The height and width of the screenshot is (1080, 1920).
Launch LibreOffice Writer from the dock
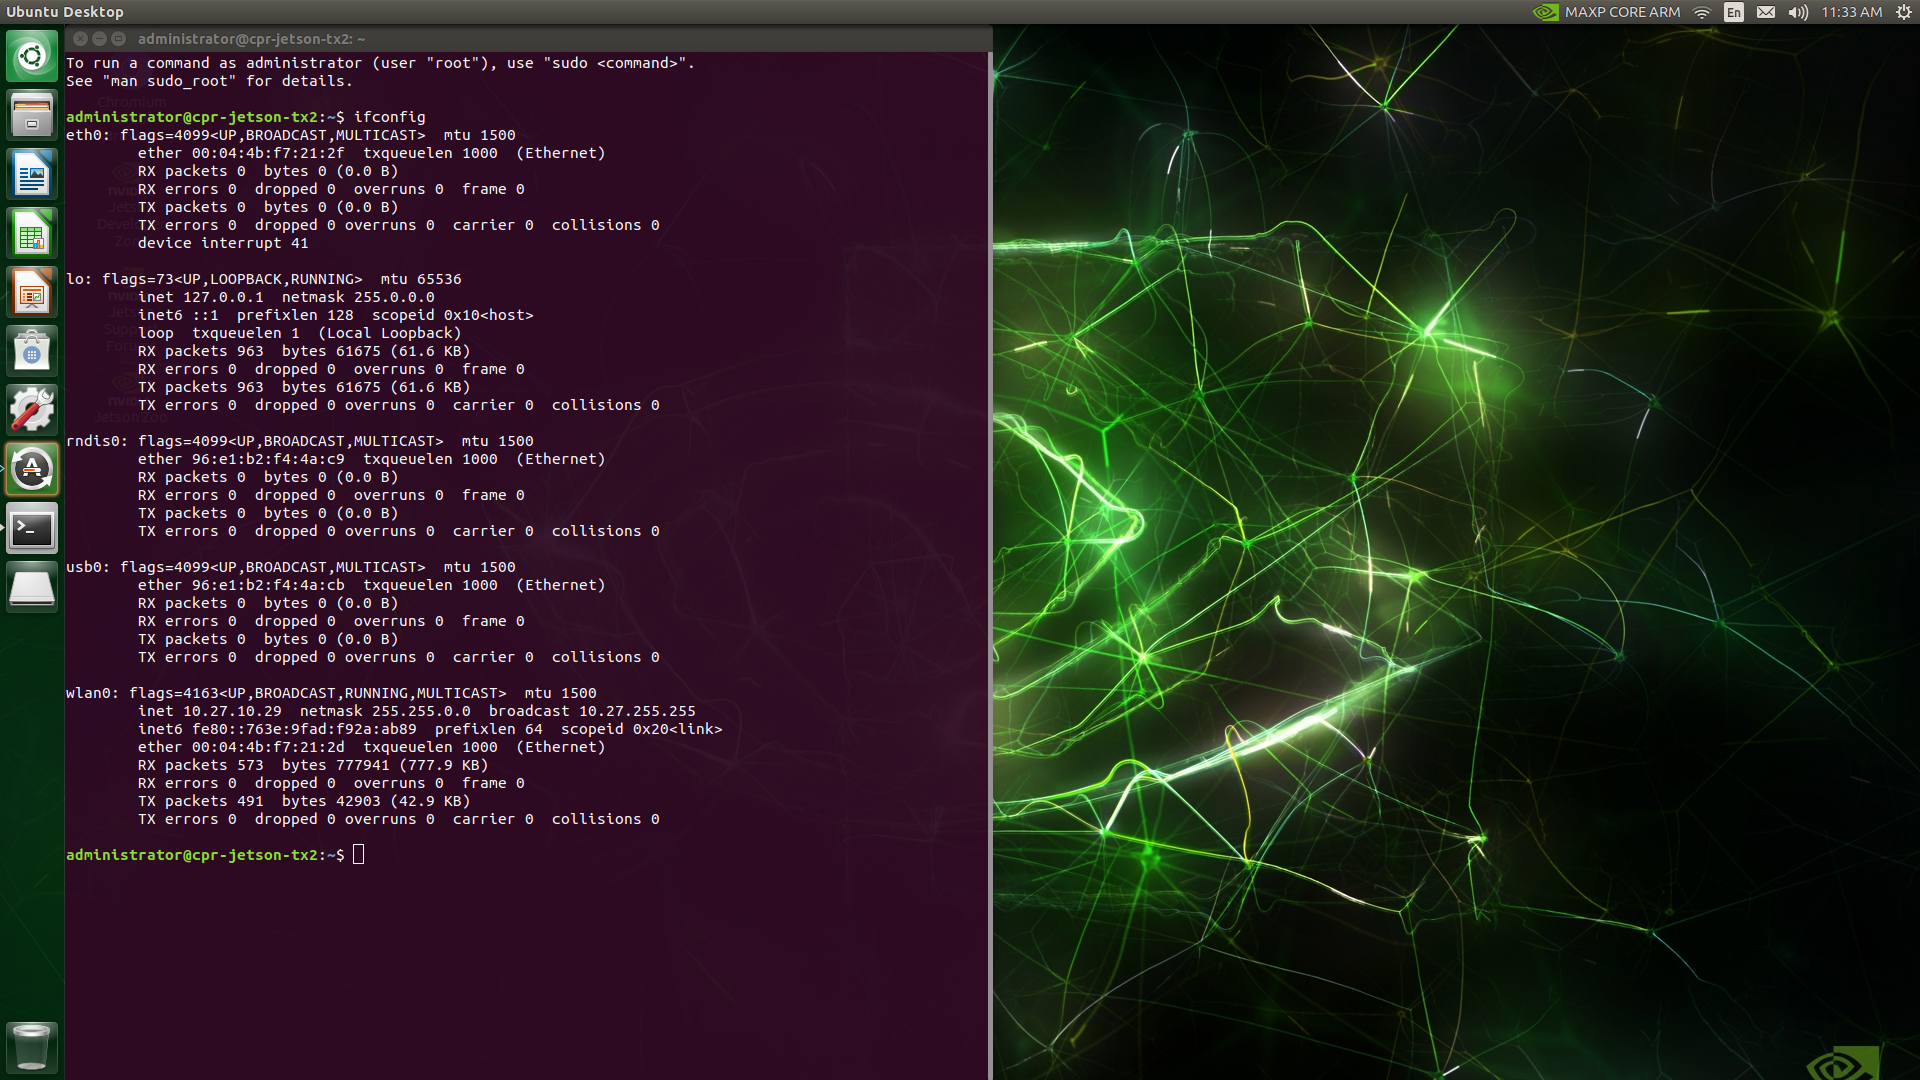click(x=32, y=175)
